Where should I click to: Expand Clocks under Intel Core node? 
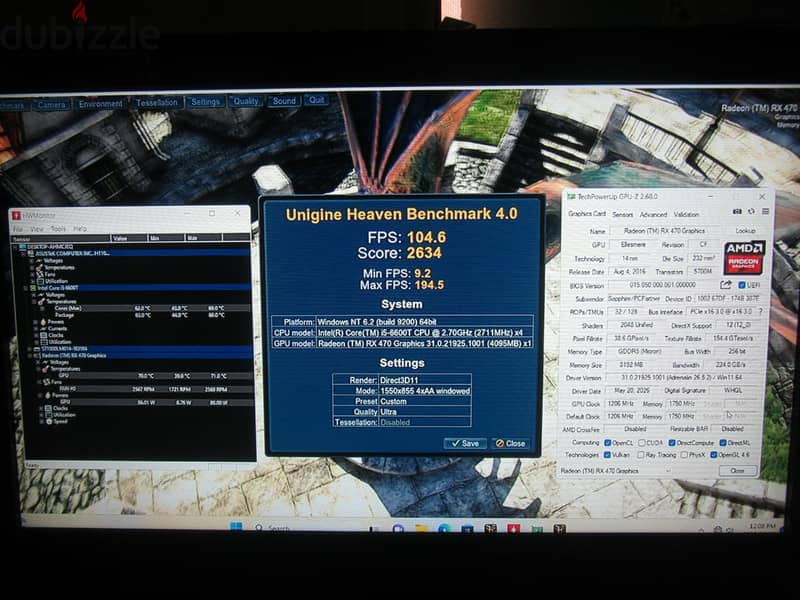tap(36, 335)
